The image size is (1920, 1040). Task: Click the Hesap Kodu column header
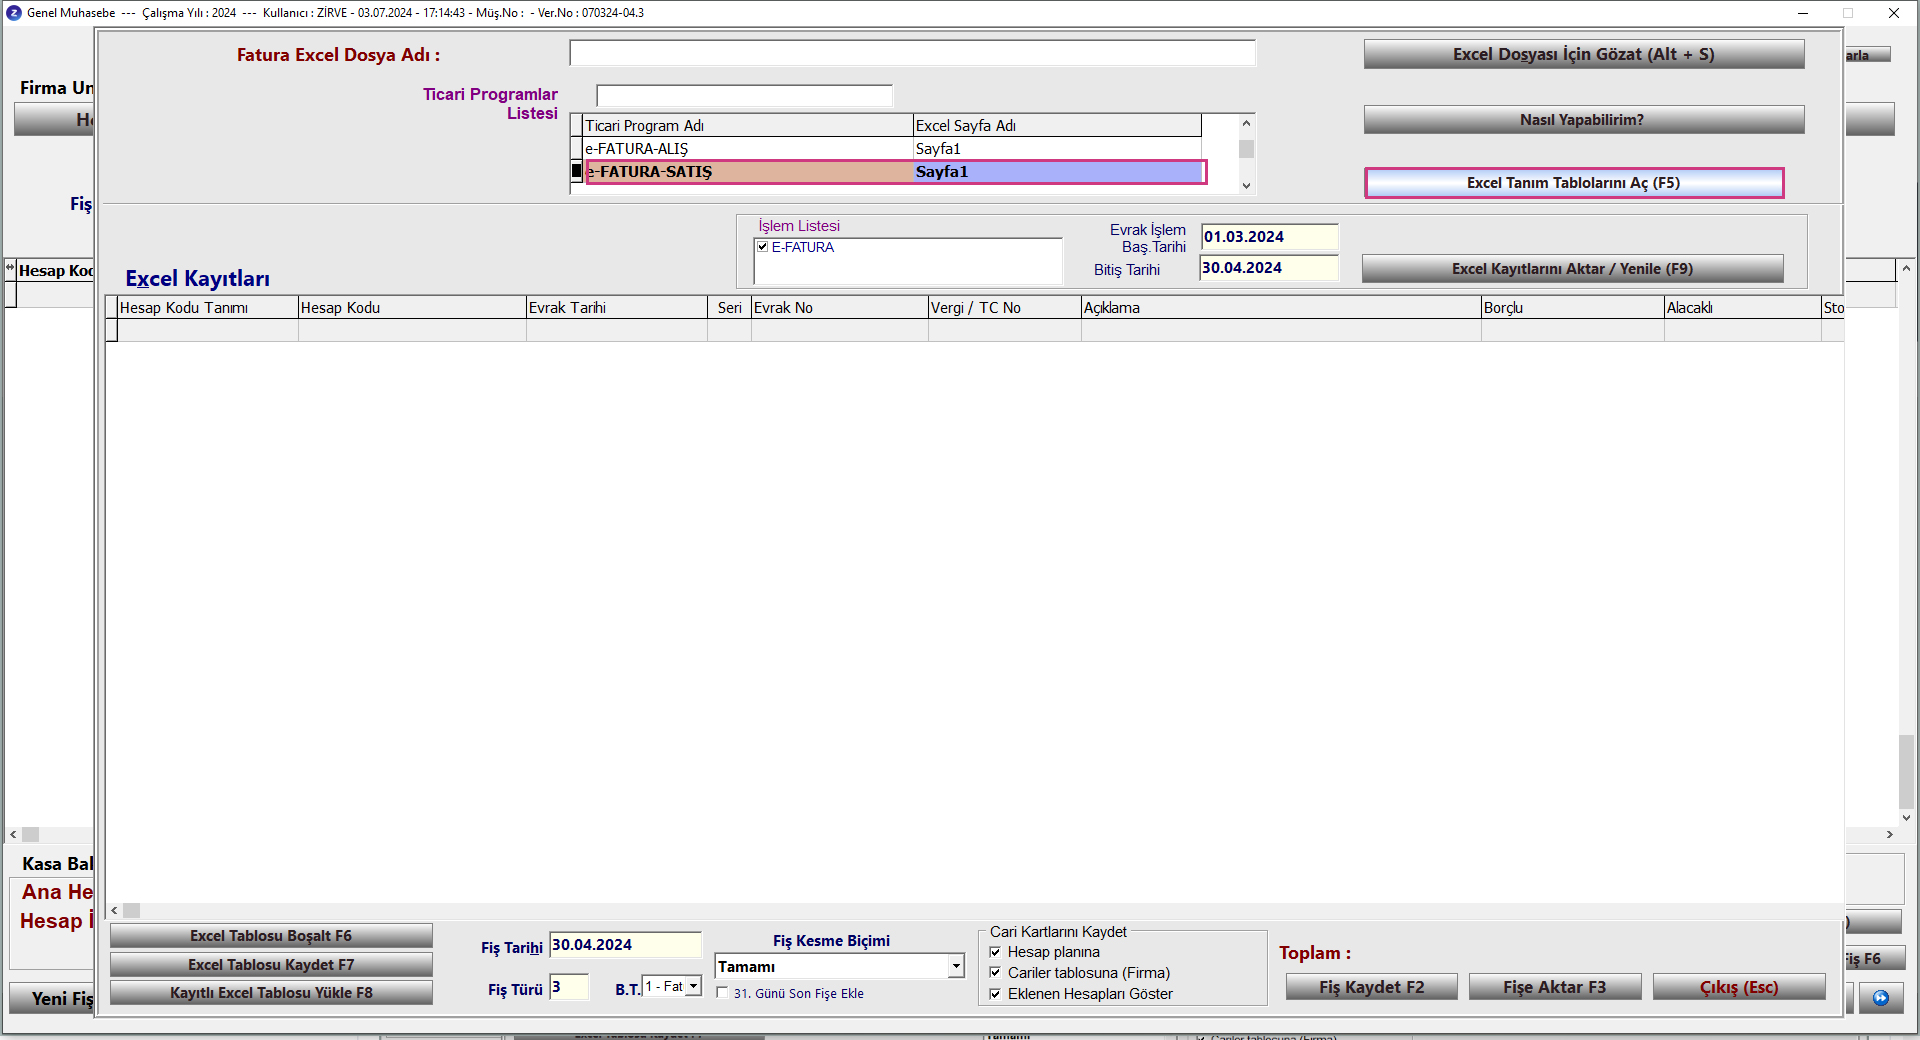tap(411, 308)
